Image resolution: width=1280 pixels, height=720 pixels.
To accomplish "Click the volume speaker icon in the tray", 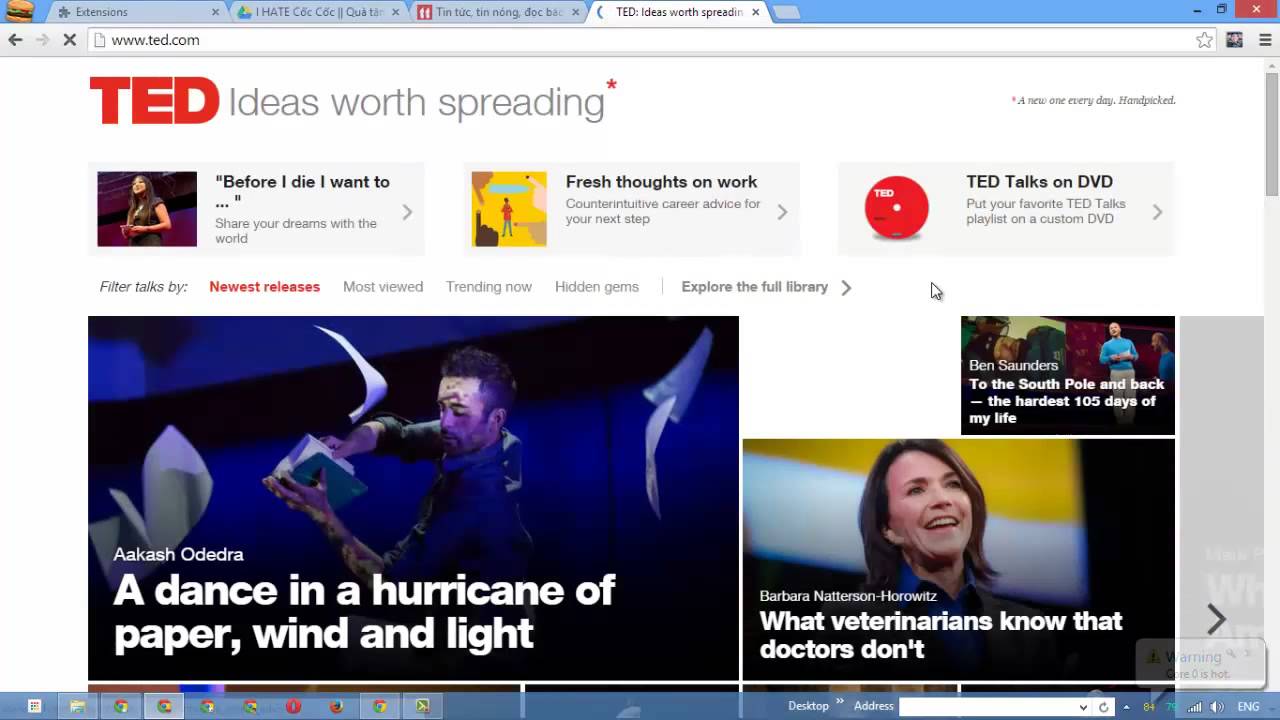I will [x=1217, y=707].
